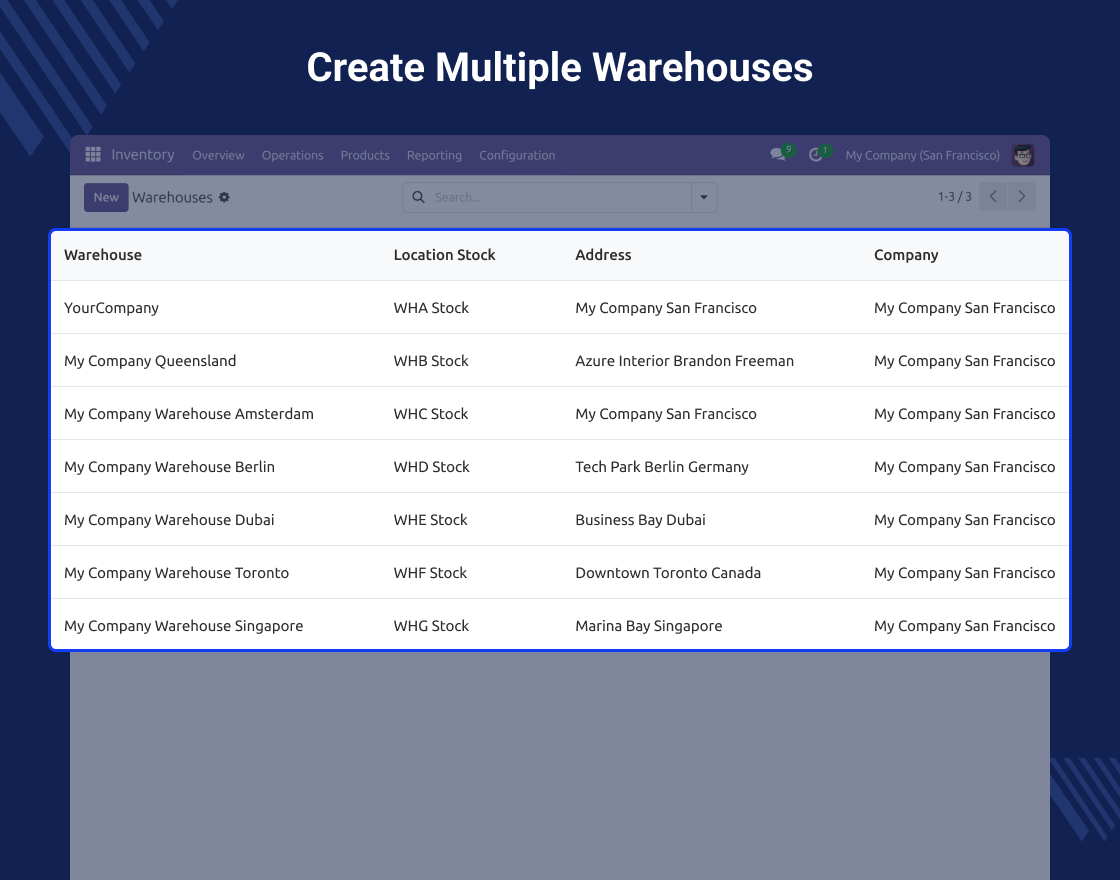This screenshot has width=1120, height=880.
Task: Click the Warehouses breadcrumb title
Action: click(x=172, y=197)
